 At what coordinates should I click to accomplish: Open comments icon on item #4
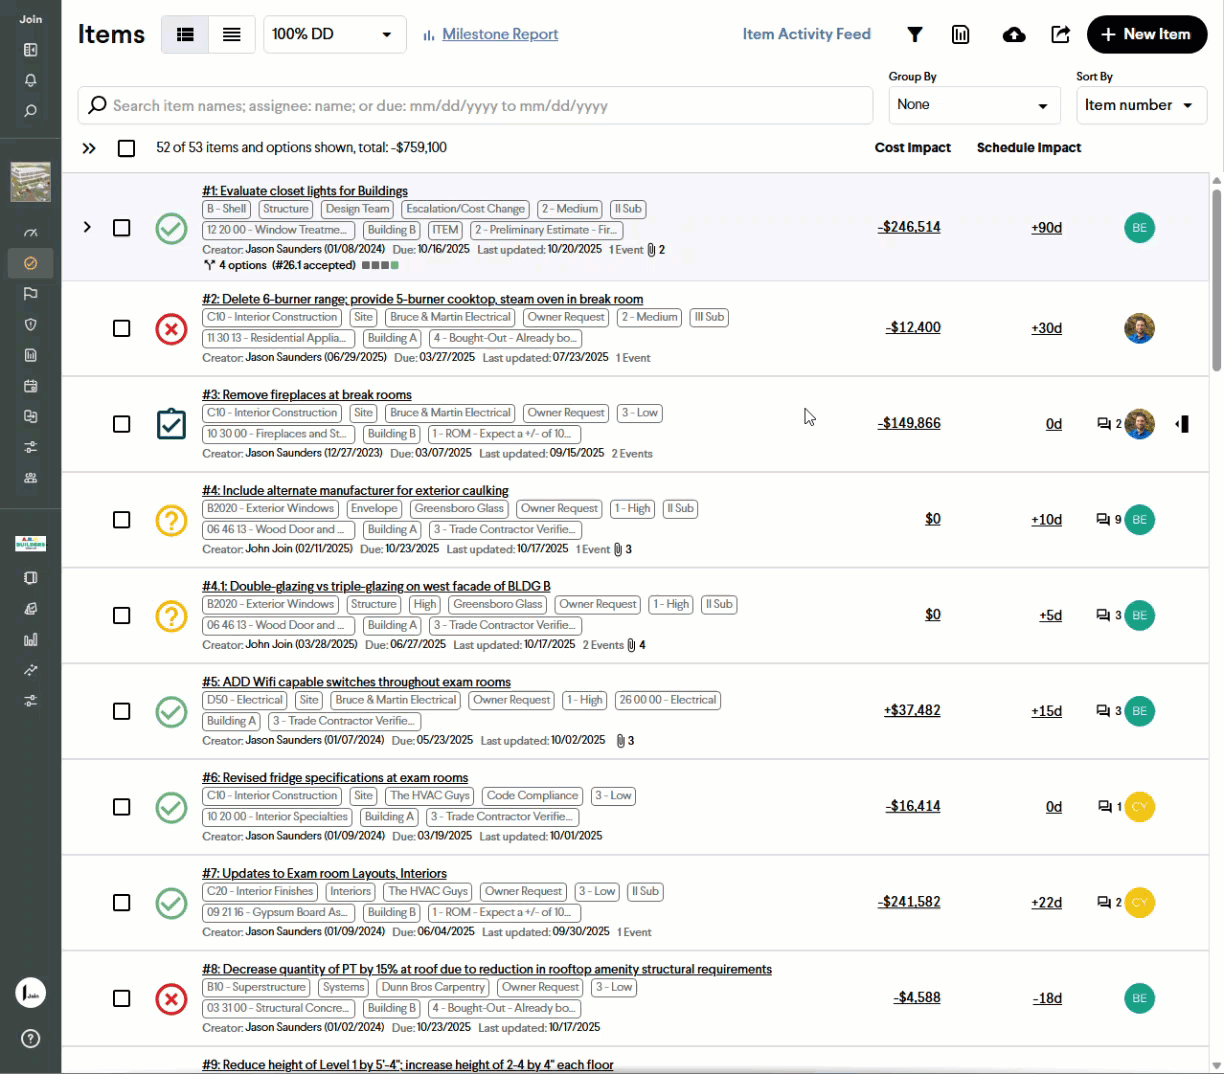(1103, 520)
